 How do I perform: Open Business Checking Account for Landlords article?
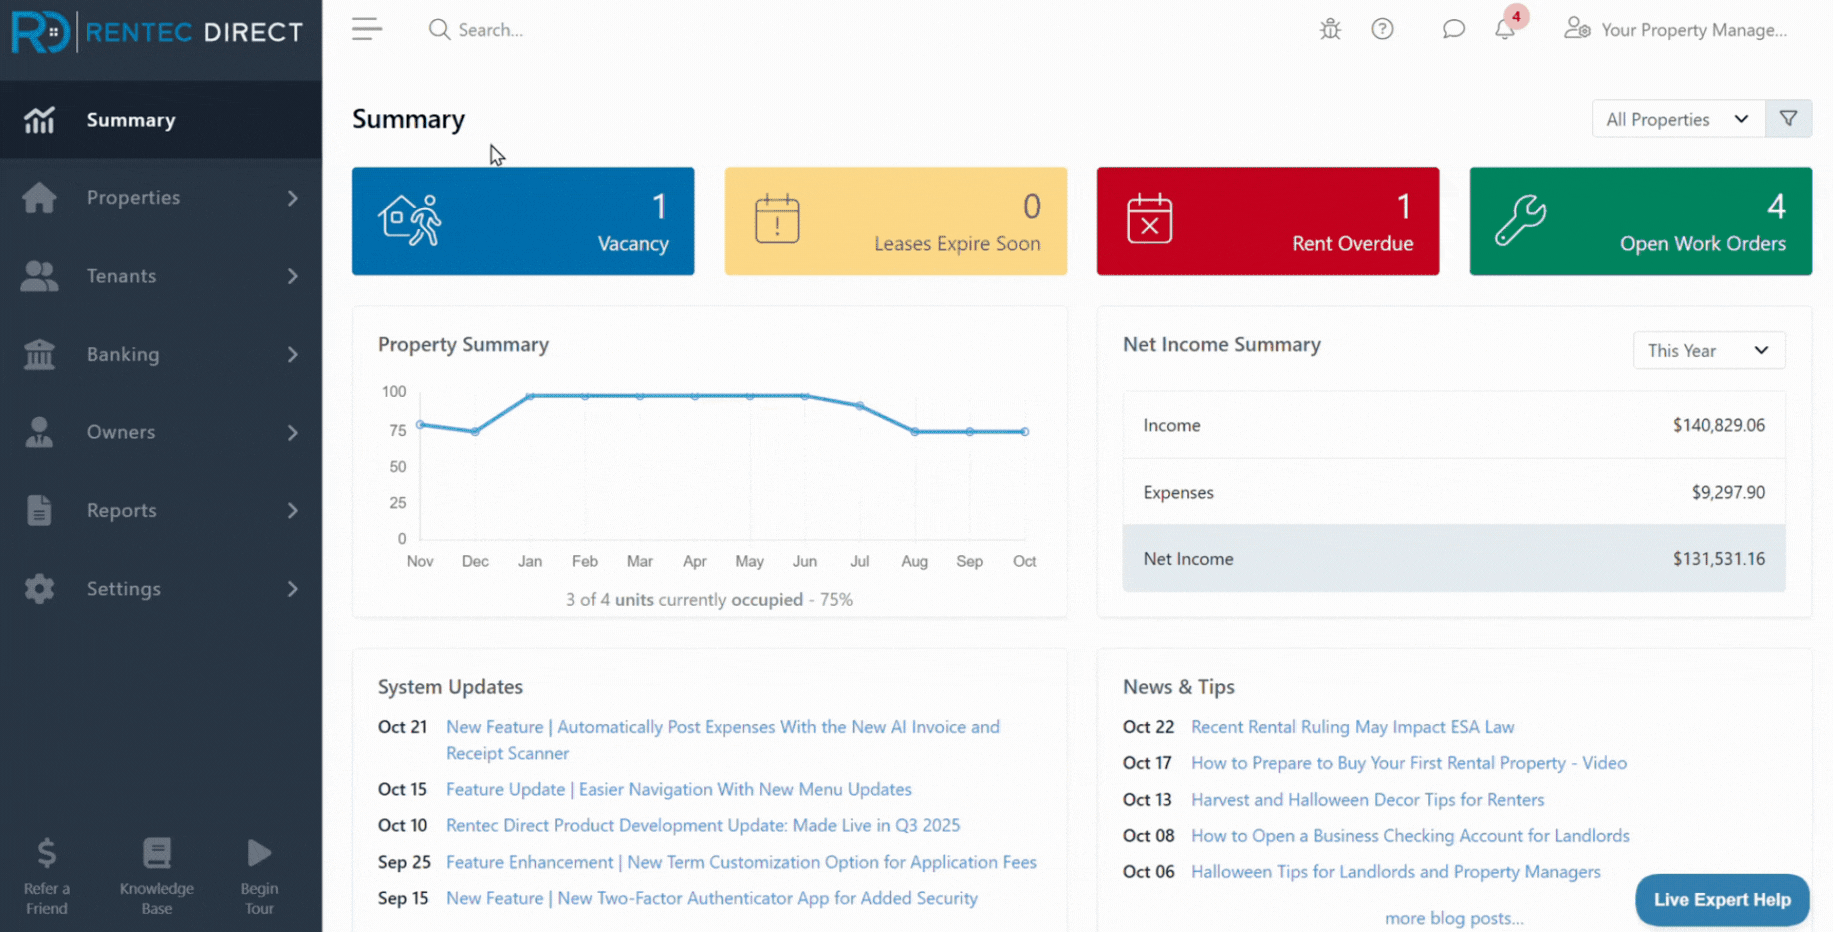[x=1410, y=835]
